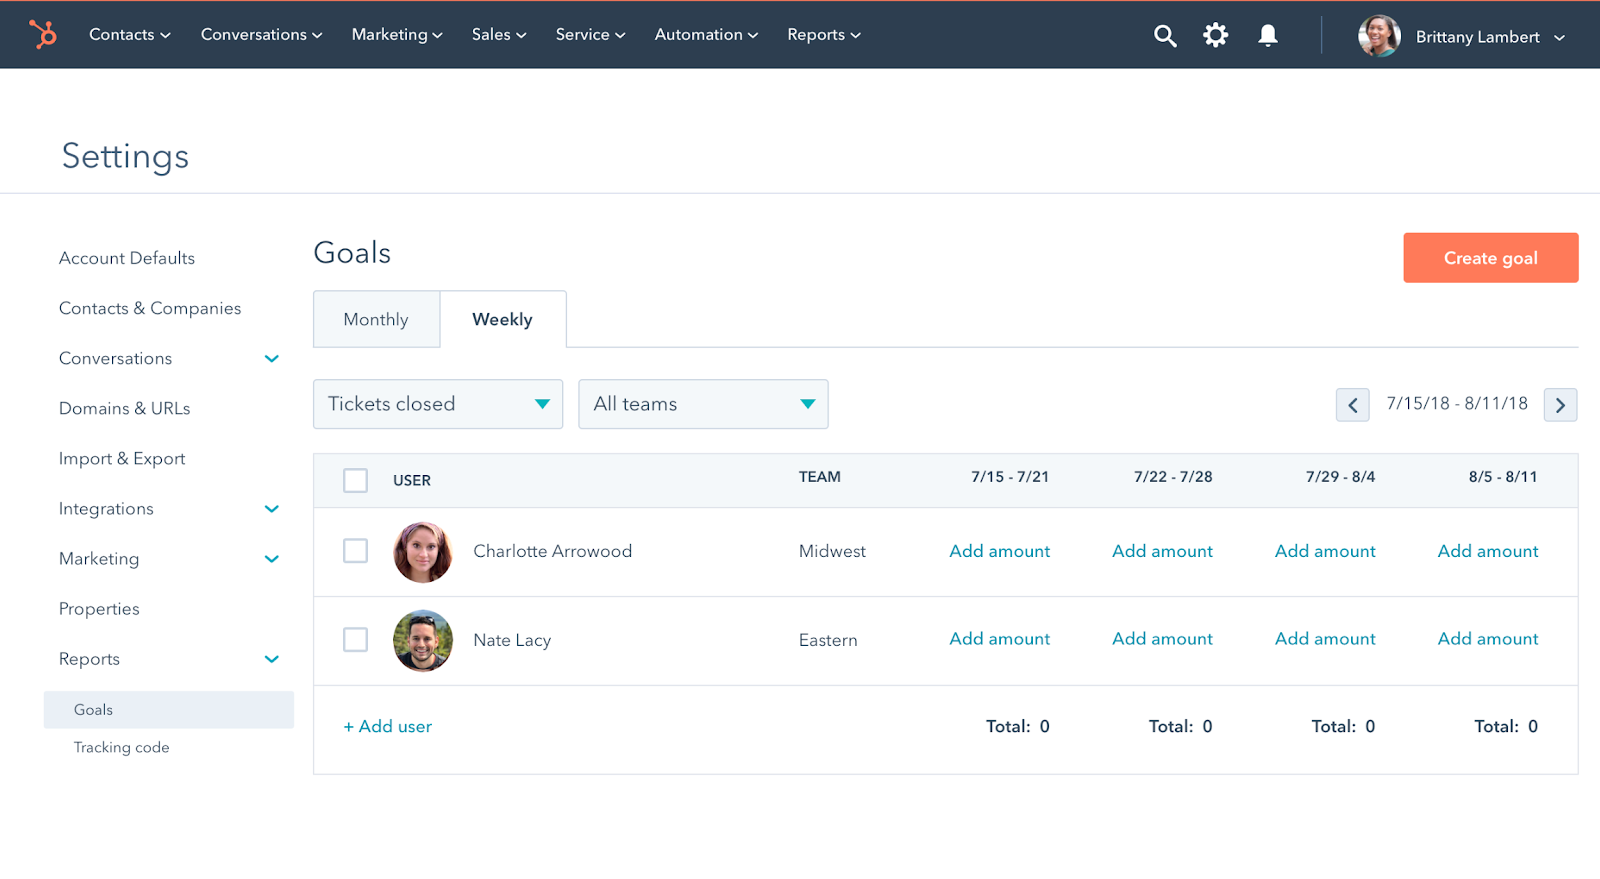This screenshot has width=1600, height=879.
Task: Click Charlotte Arrowood's profile photo
Action: (423, 552)
